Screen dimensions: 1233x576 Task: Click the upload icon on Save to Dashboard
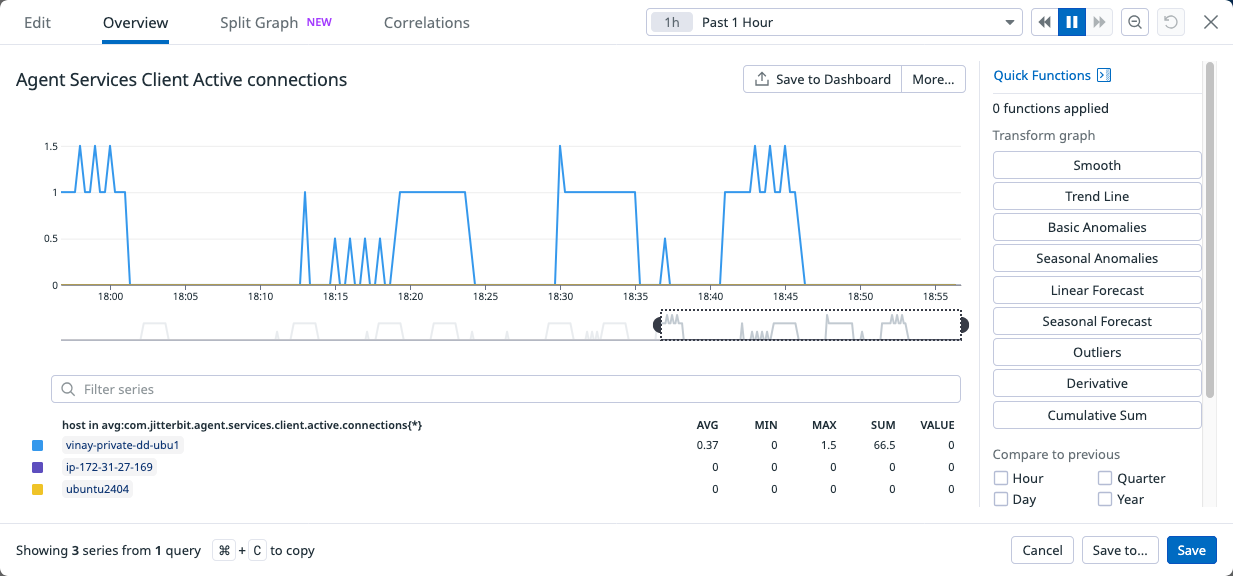coord(761,79)
